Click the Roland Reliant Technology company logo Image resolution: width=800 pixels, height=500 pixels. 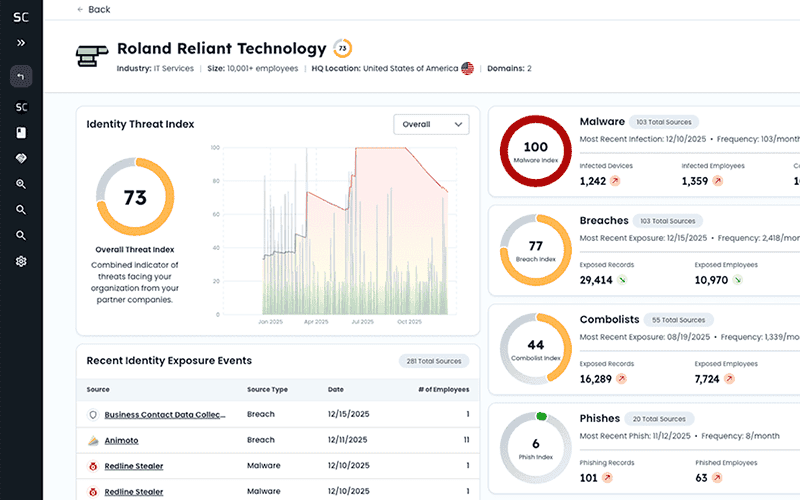point(92,56)
